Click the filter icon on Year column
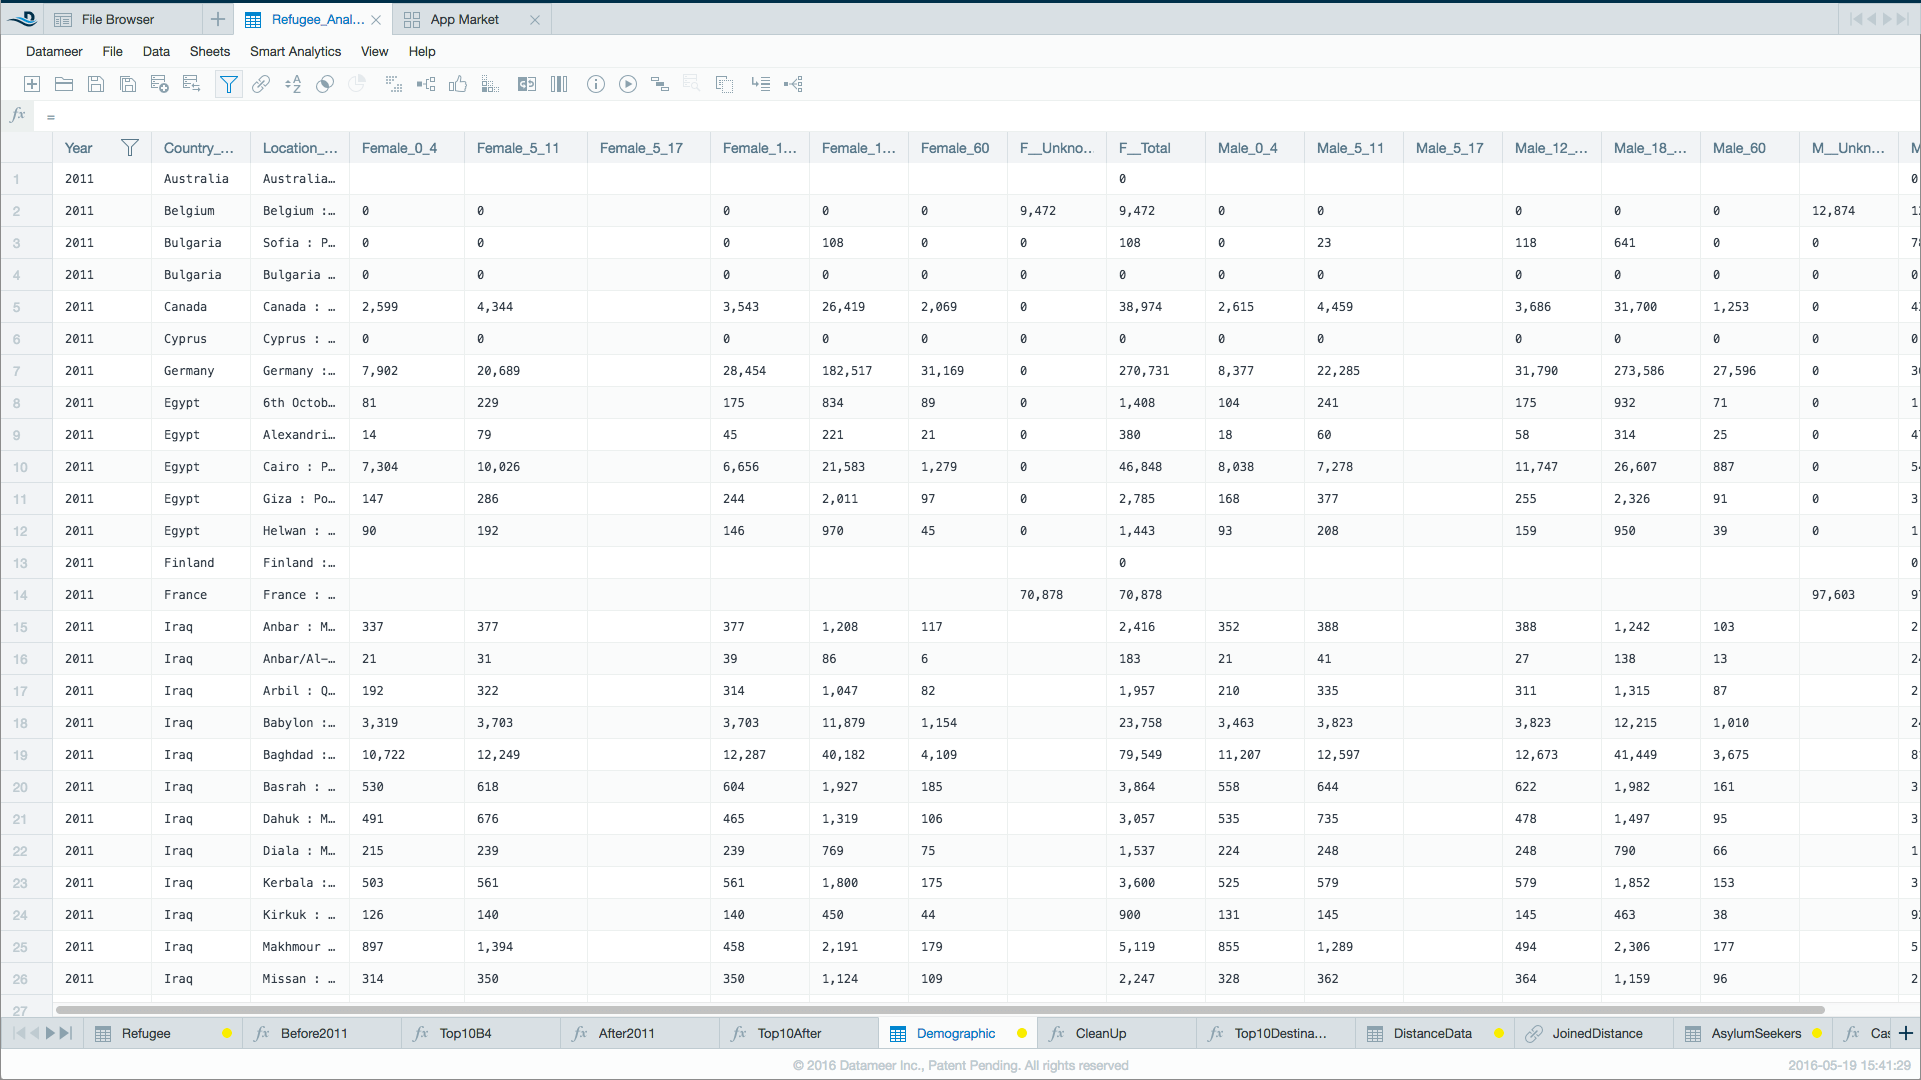 click(x=130, y=148)
